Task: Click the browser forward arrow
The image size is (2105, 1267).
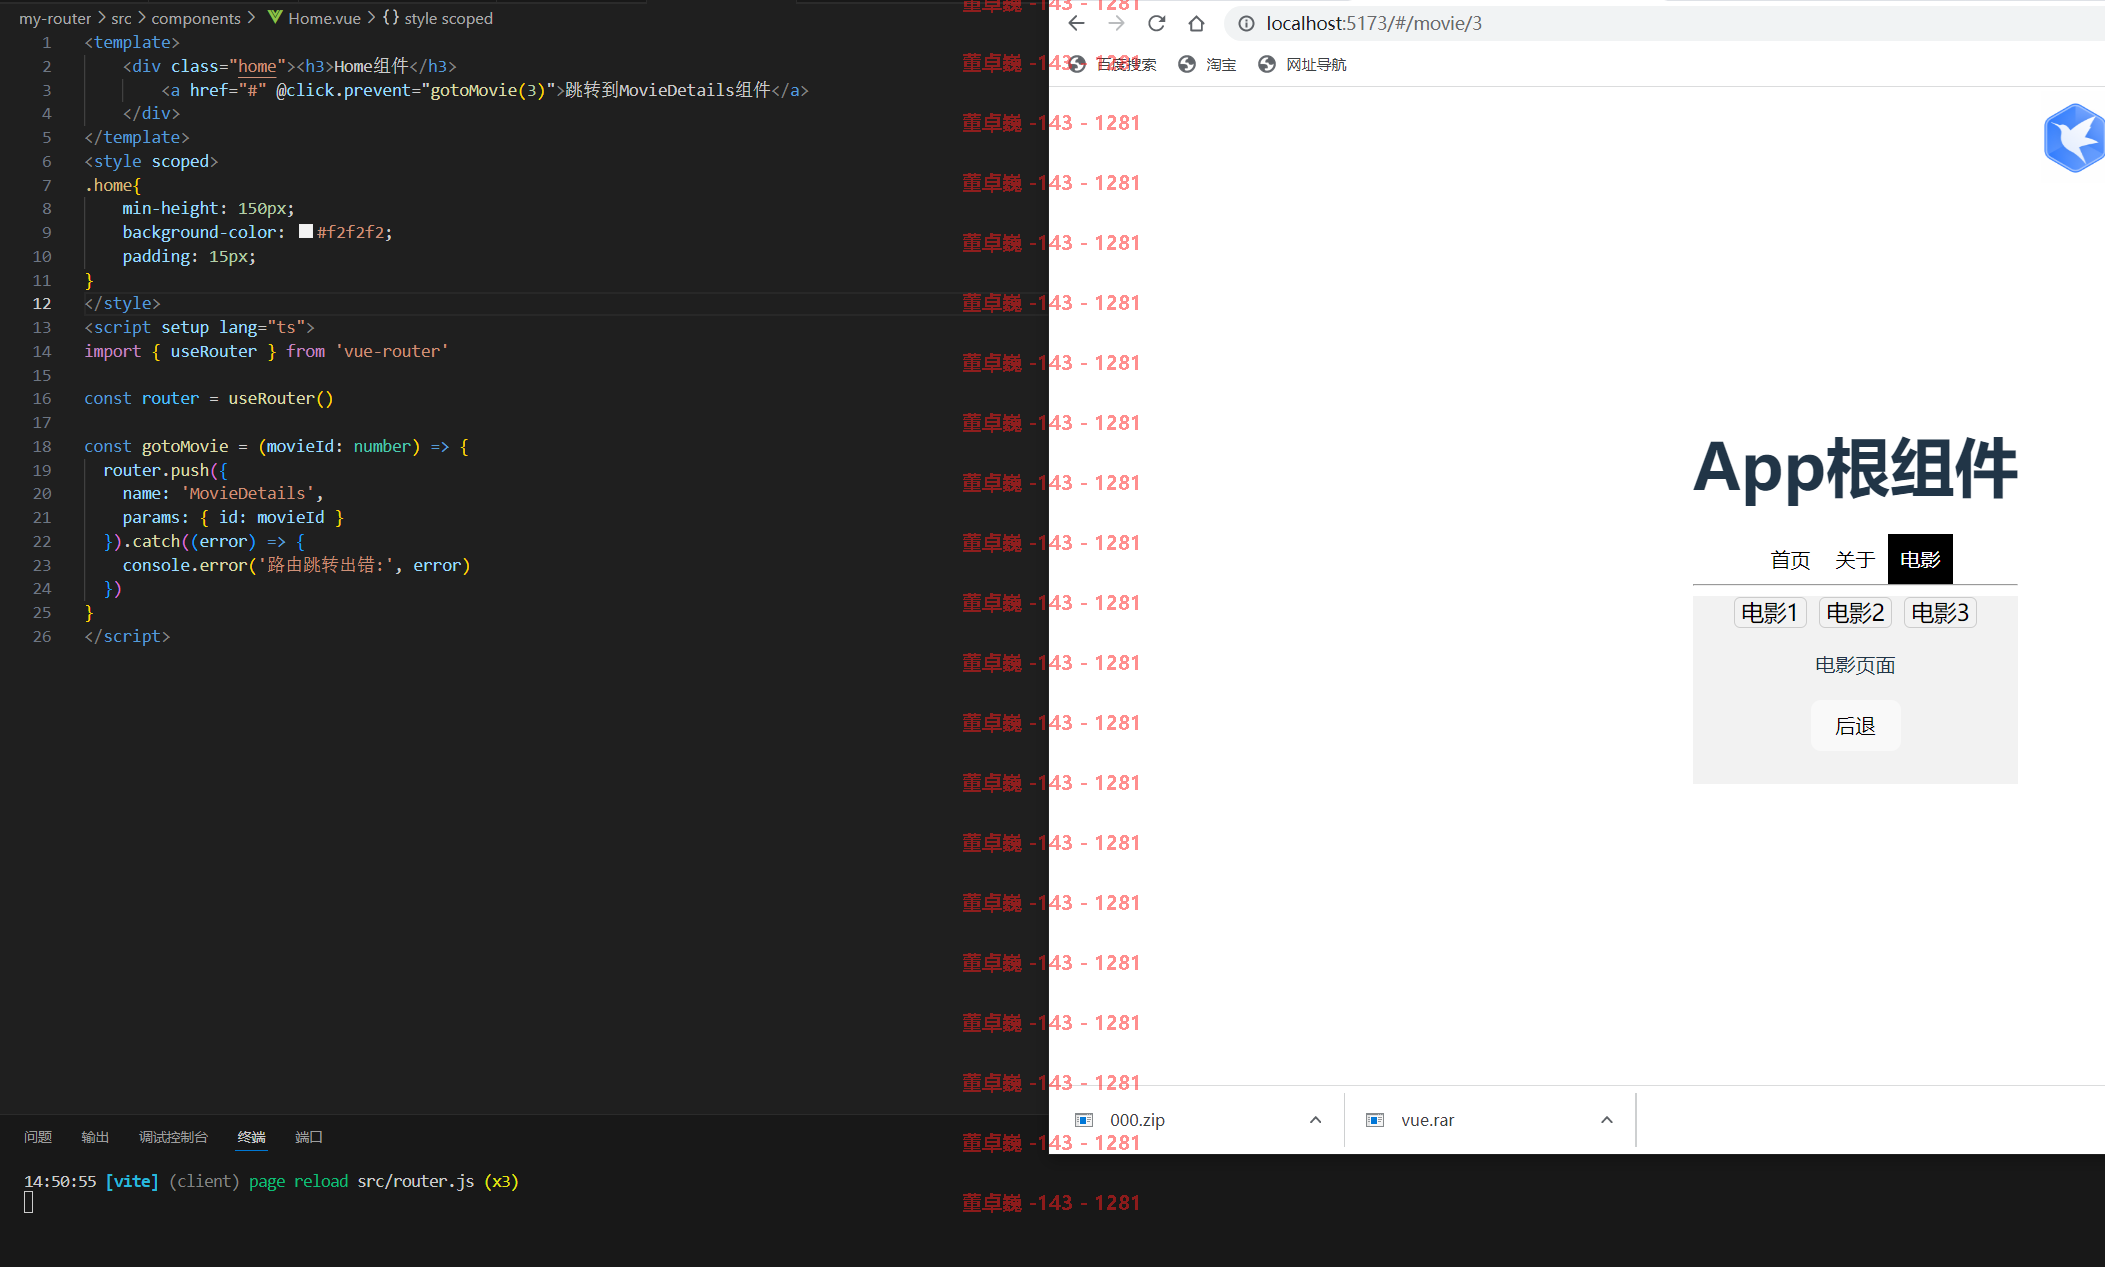Action: [x=1116, y=23]
